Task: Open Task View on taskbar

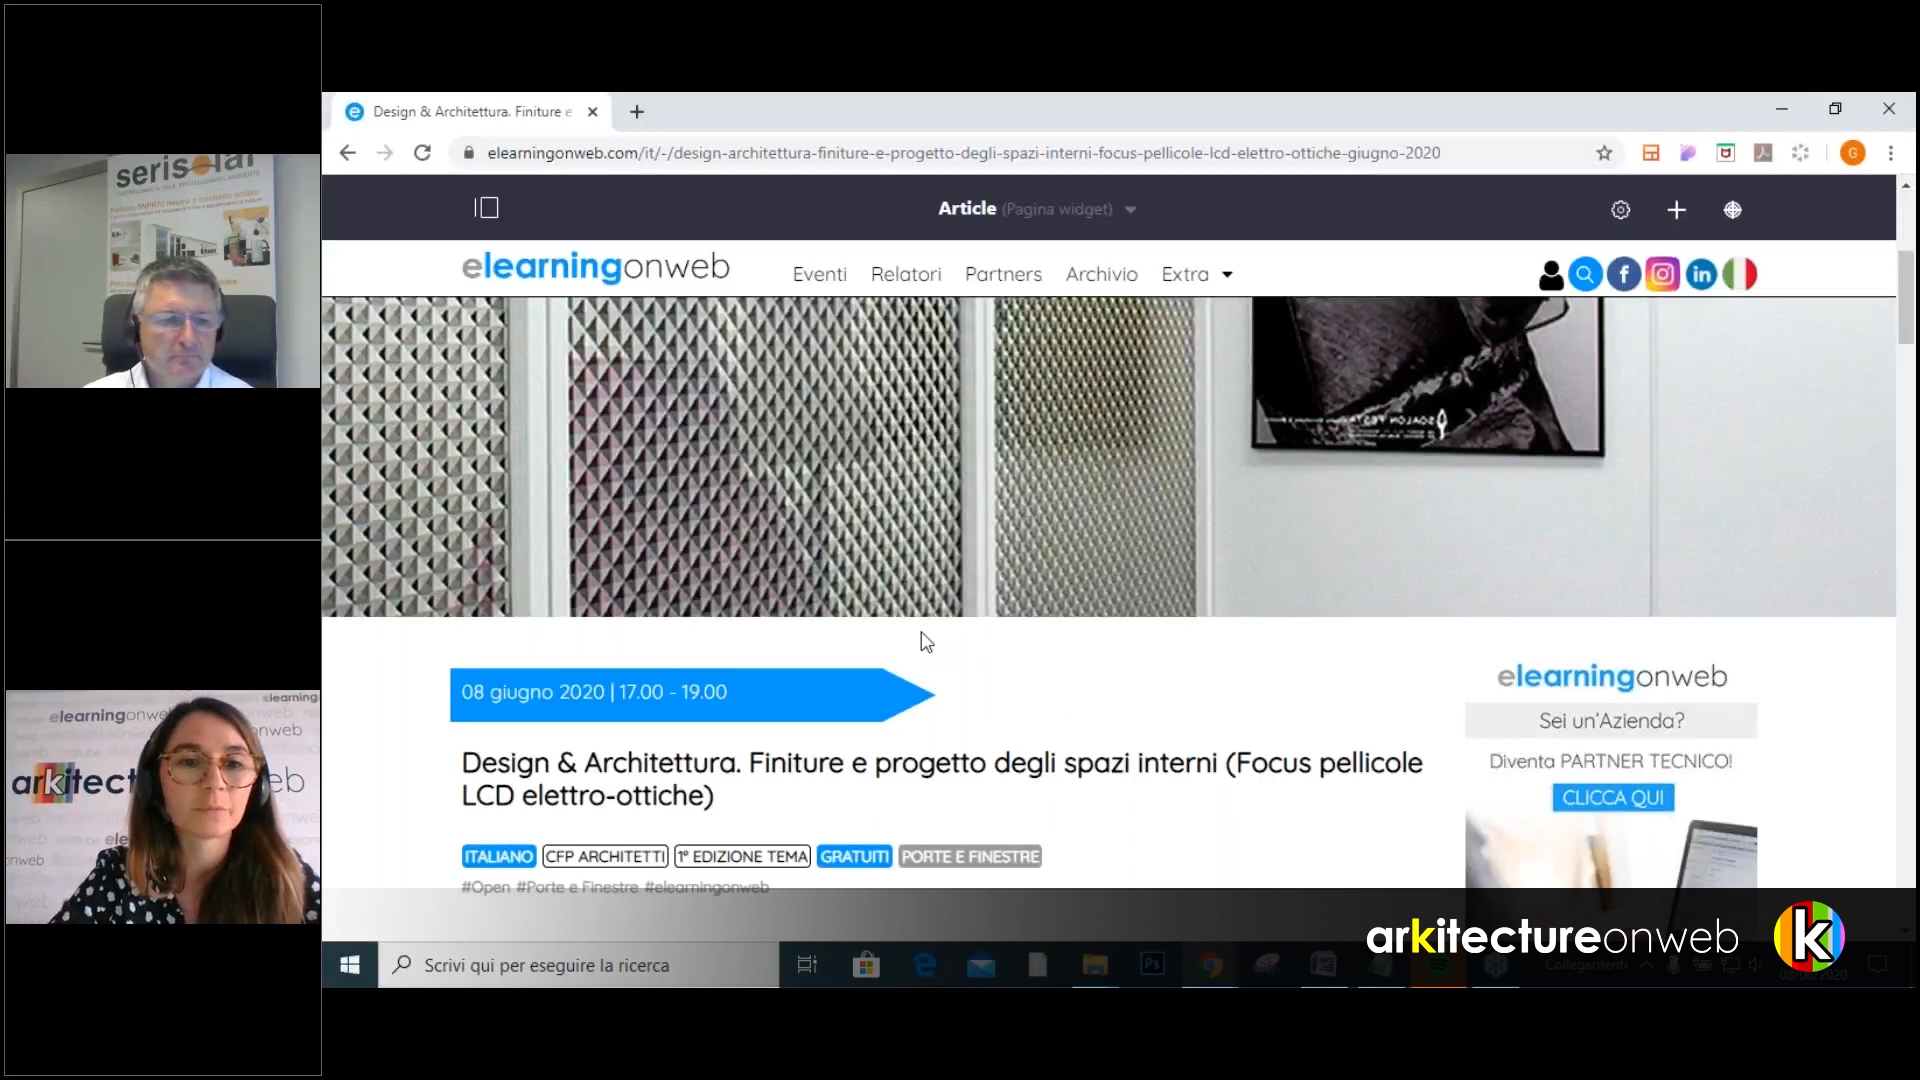Action: (807, 965)
